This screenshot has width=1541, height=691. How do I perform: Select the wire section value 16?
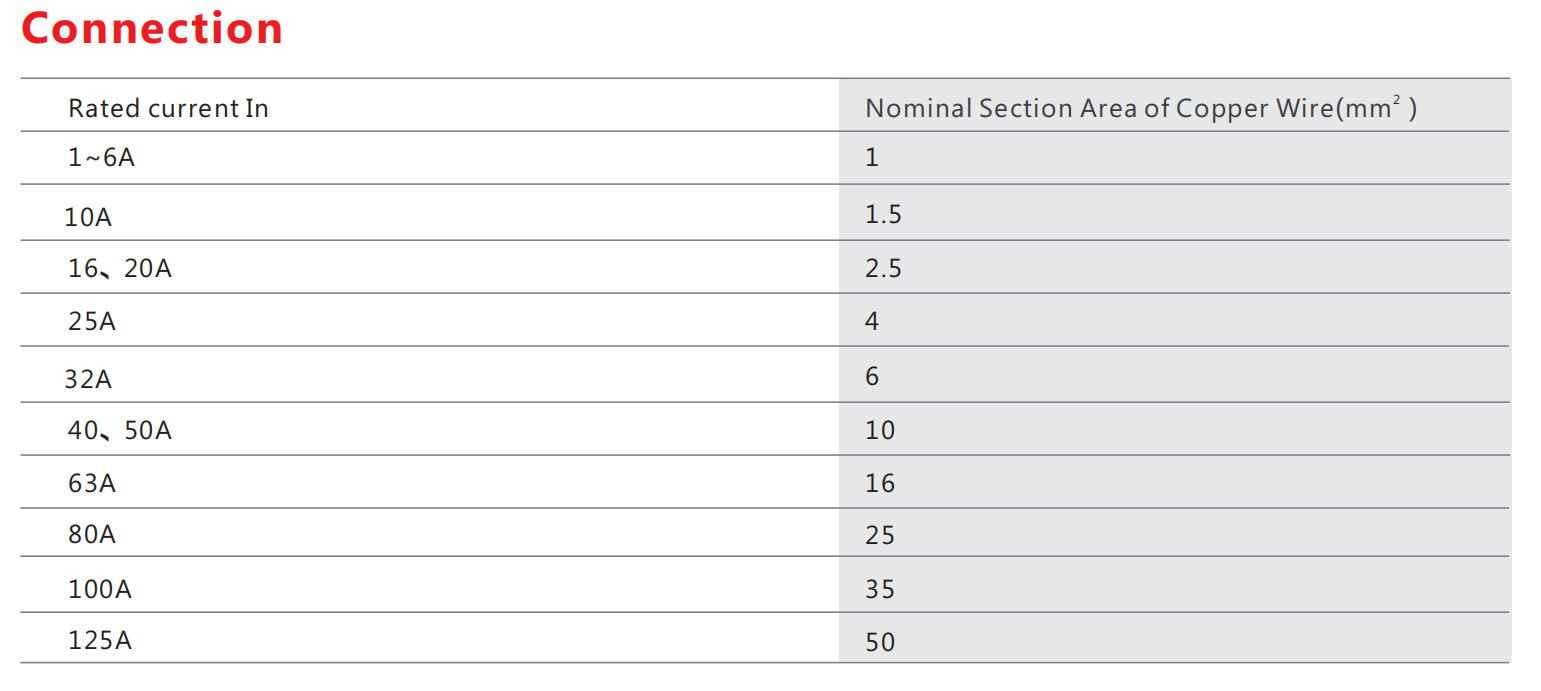point(880,483)
